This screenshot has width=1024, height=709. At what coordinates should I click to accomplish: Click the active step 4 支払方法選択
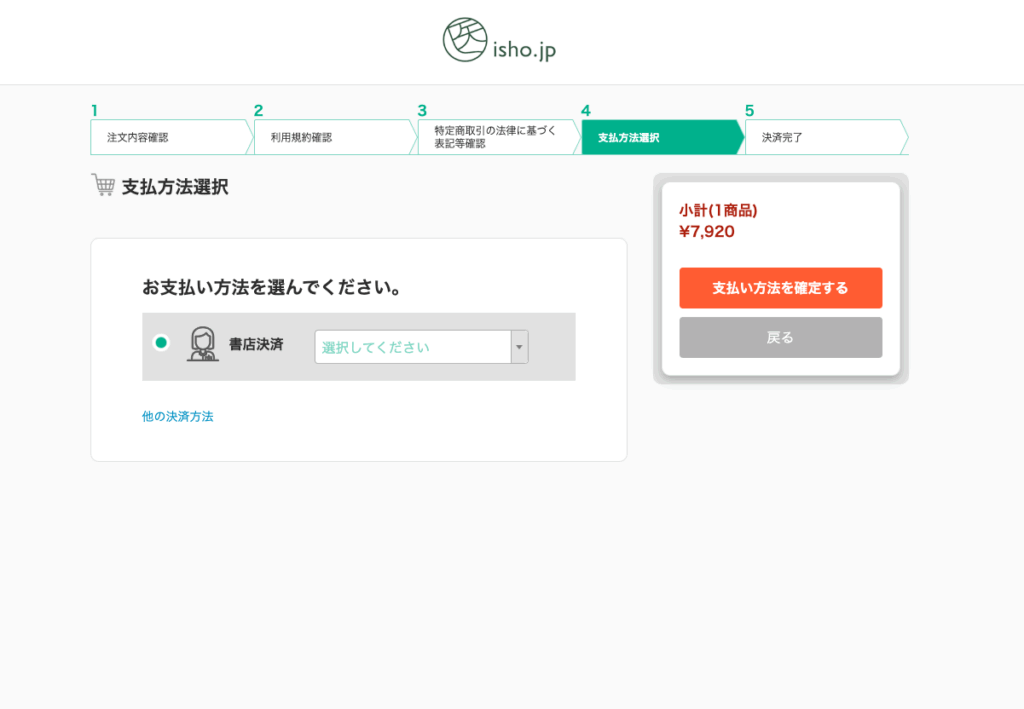pyautogui.click(x=659, y=137)
